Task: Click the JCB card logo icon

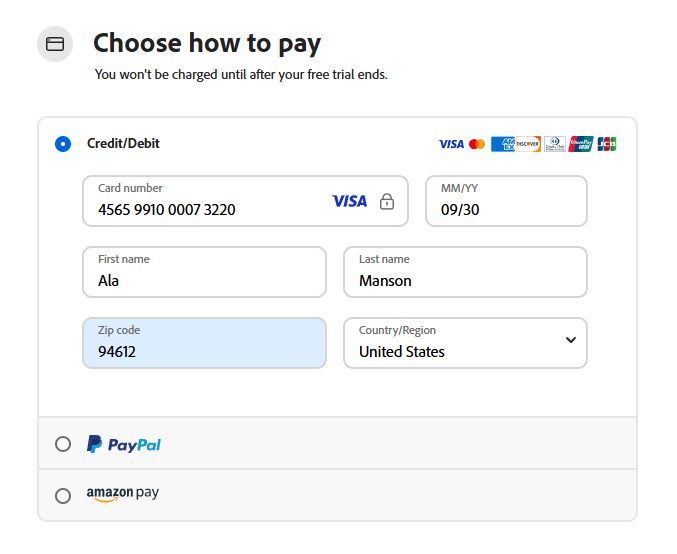Action: (x=606, y=144)
